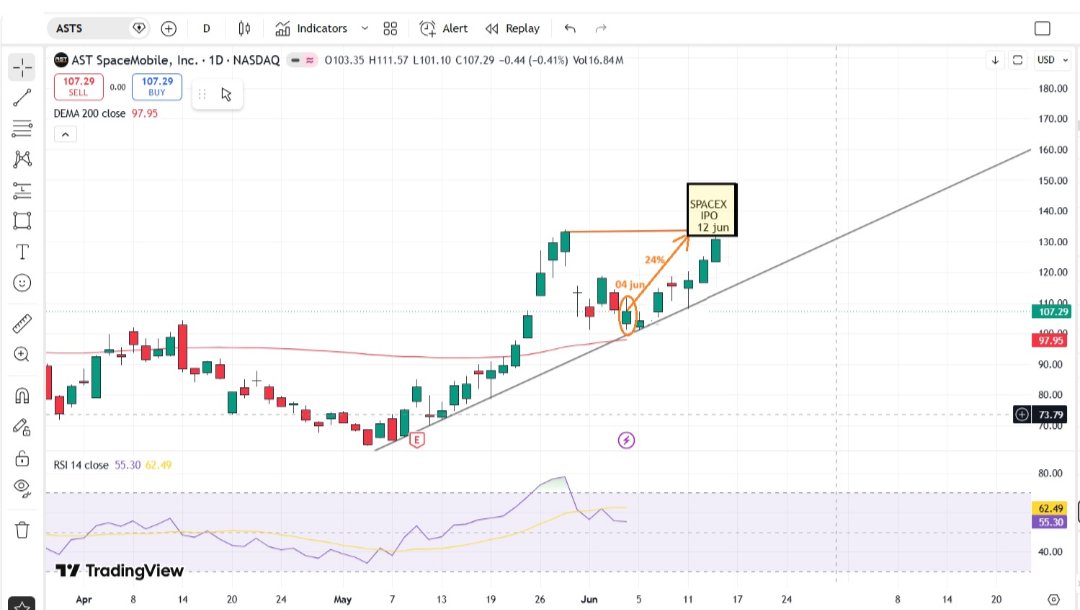Click the DEMA 200 close indicator label
Image resolution: width=1080 pixels, height=610 pixels.
[x=90, y=114]
